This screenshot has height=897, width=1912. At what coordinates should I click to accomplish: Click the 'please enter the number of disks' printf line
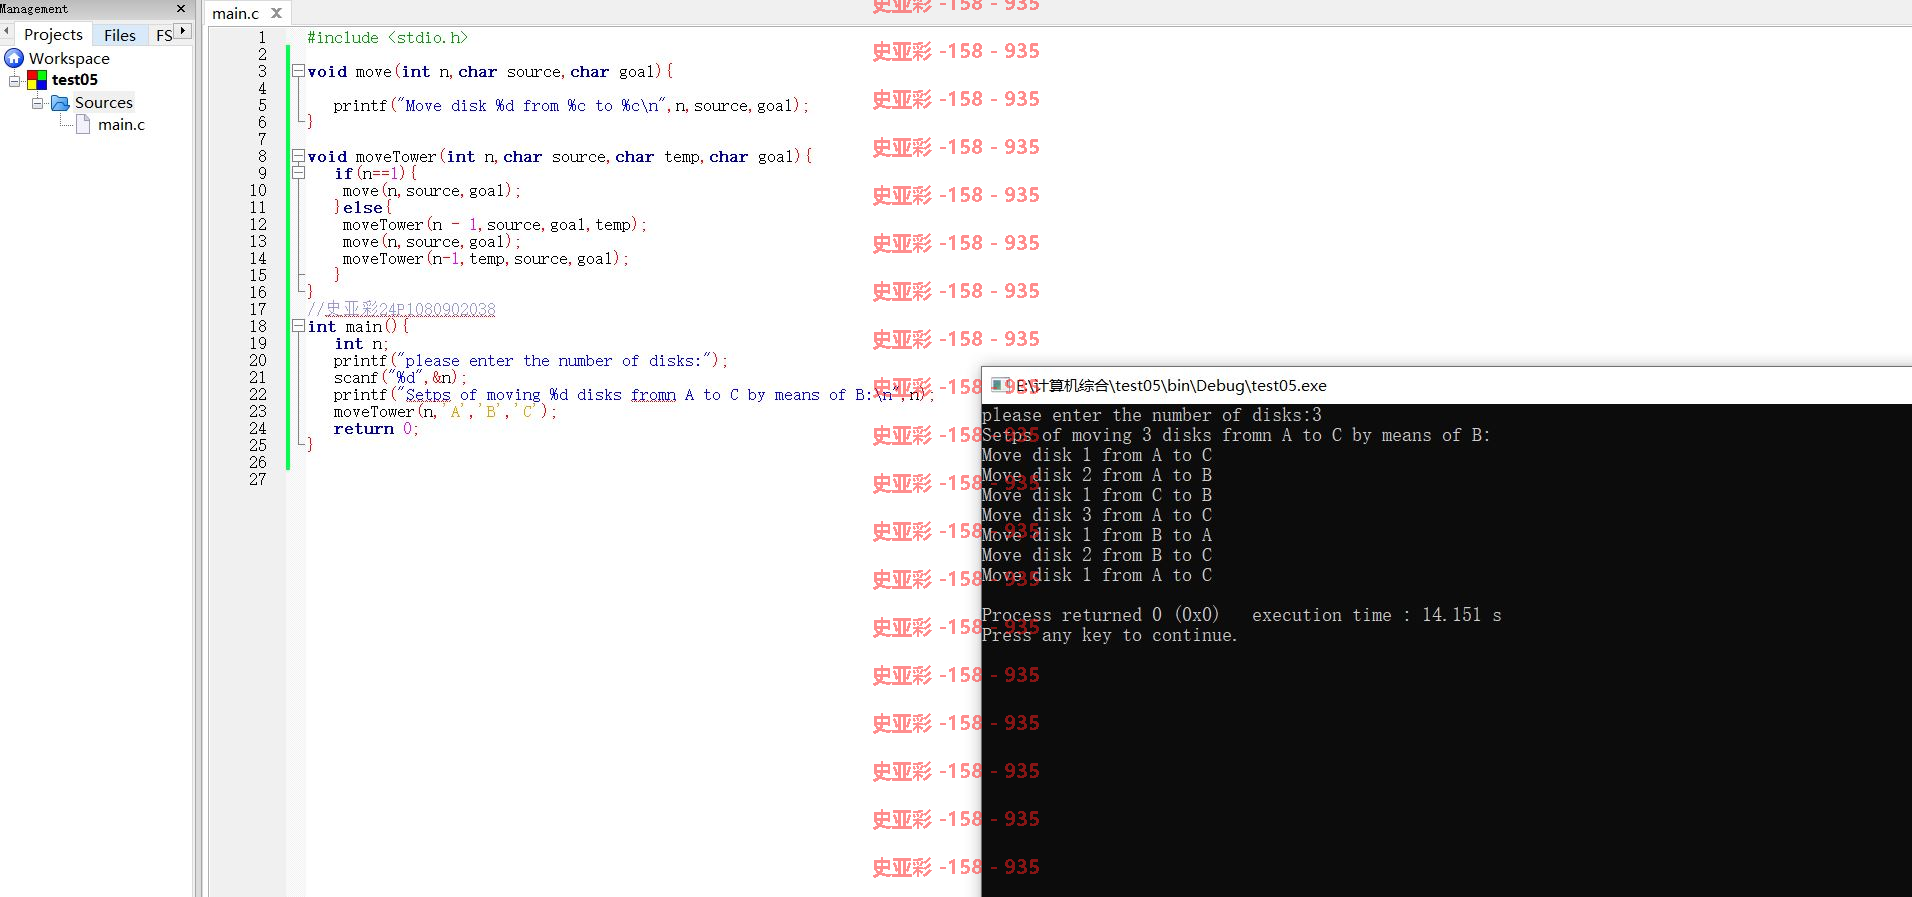coord(531,361)
